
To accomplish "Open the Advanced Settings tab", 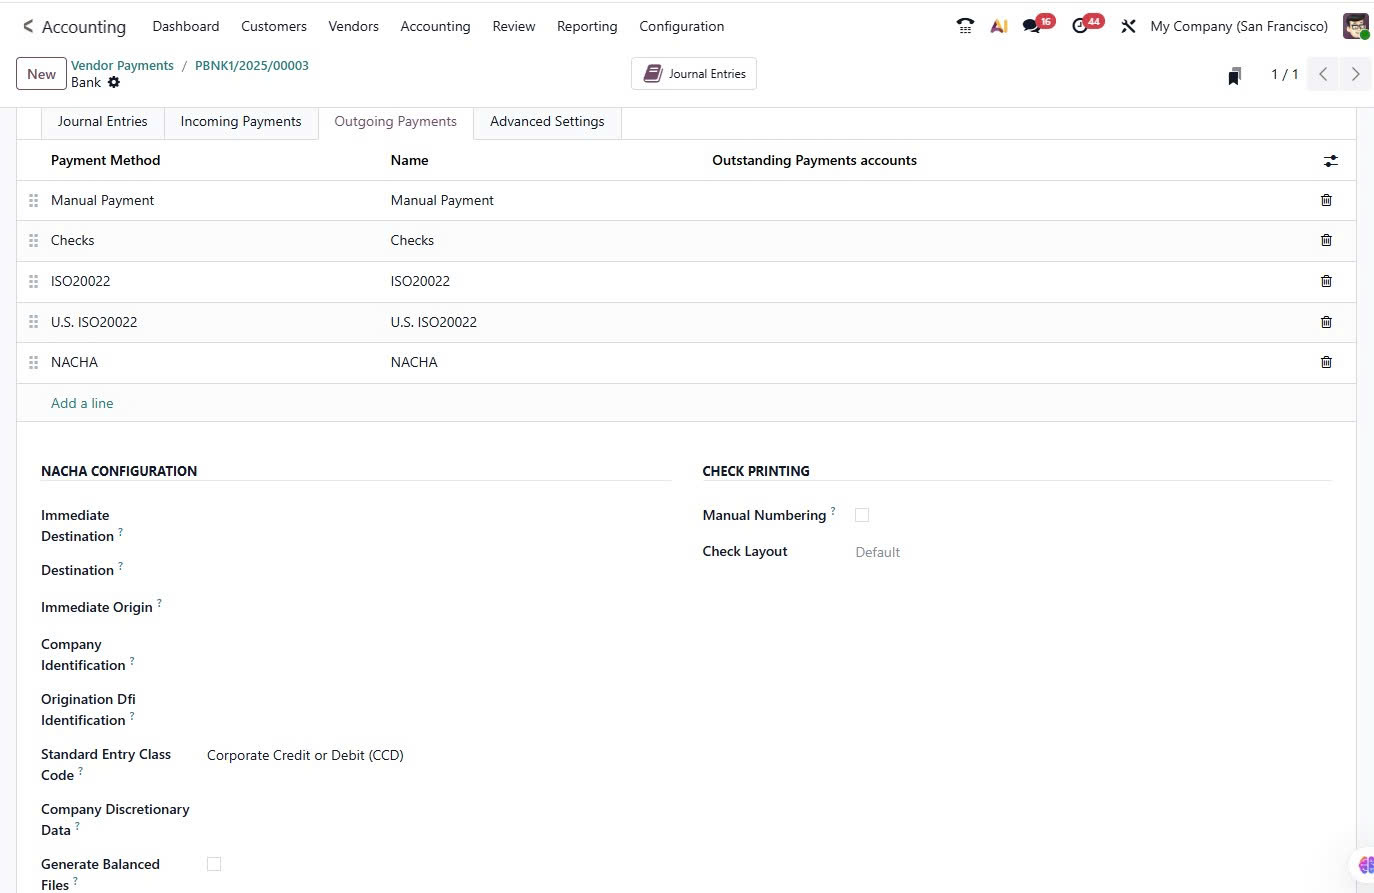I will pyautogui.click(x=547, y=122).
